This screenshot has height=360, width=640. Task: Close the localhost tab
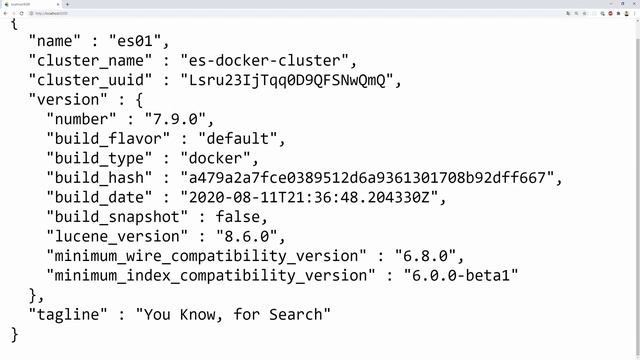click(58, 4)
